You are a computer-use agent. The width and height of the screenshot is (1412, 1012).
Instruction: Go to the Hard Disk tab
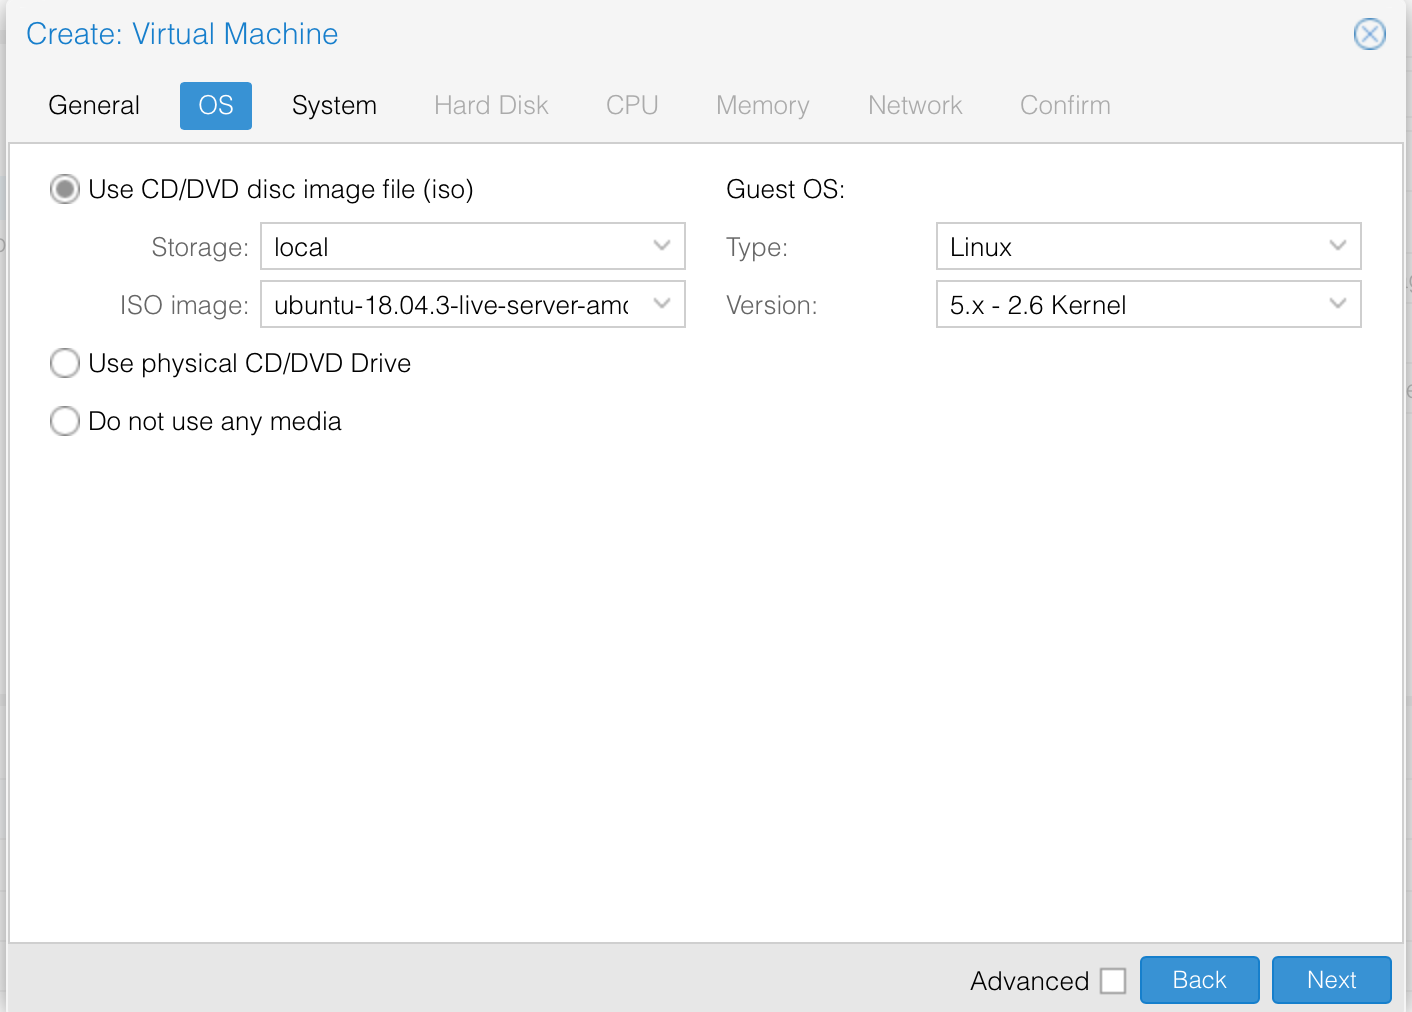[491, 105]
